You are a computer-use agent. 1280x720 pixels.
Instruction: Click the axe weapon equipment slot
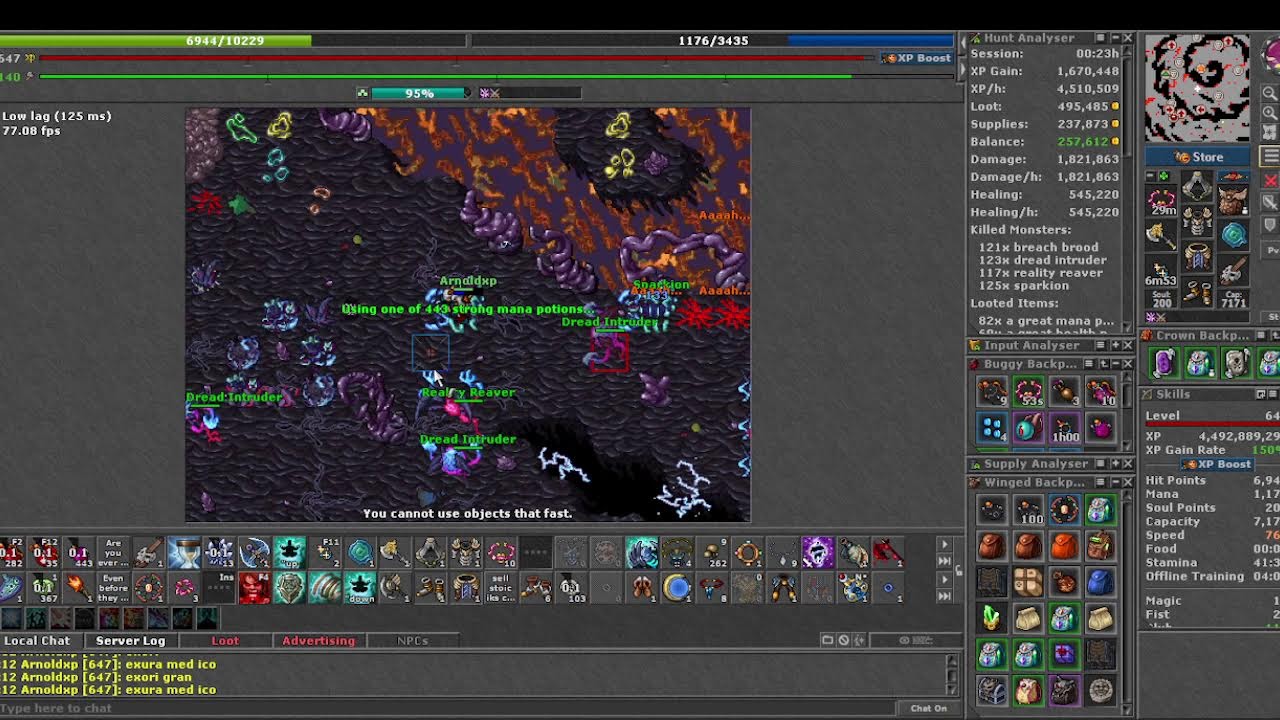[1161, 234]
